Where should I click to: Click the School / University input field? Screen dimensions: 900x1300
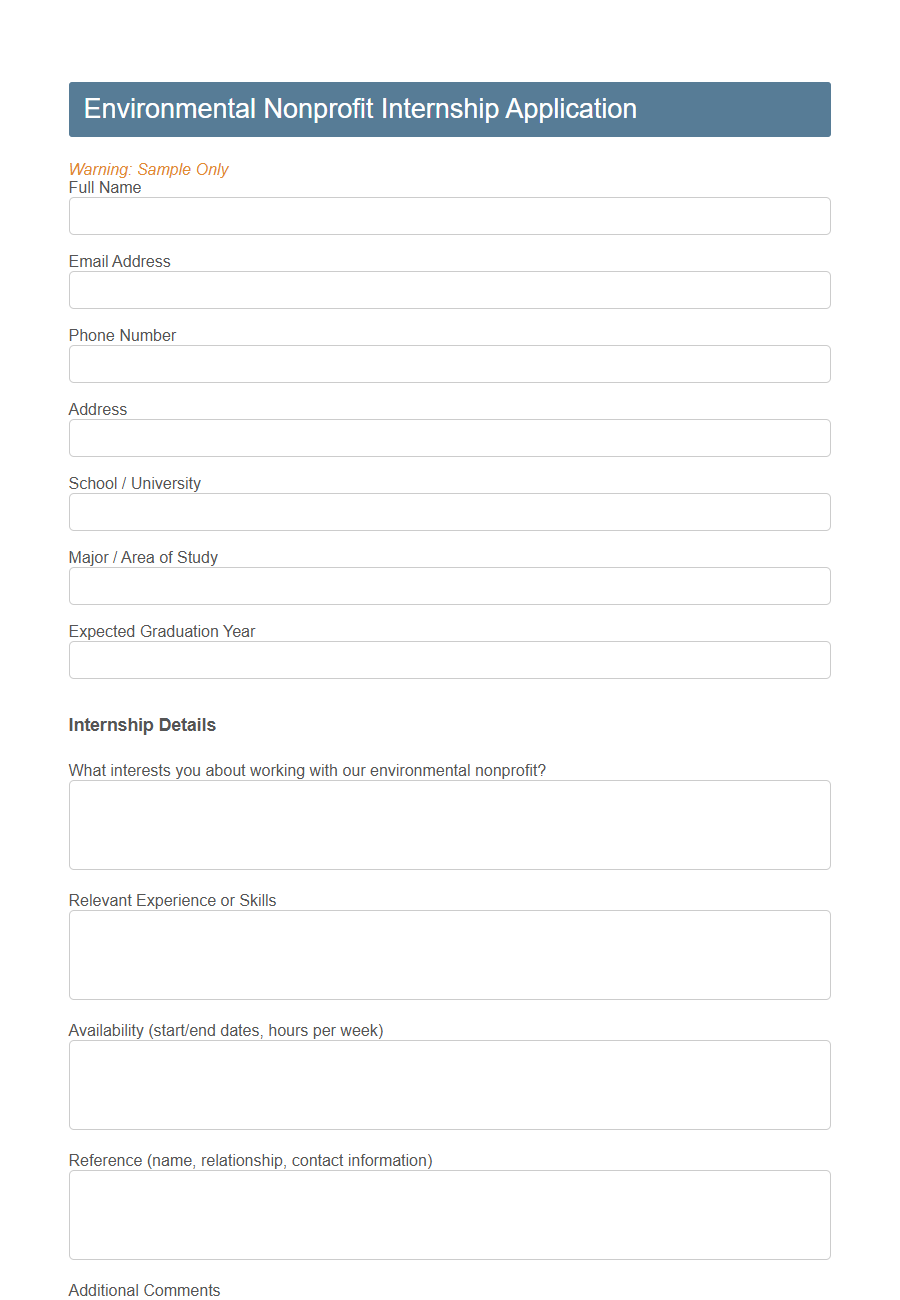tap(449, 512)
